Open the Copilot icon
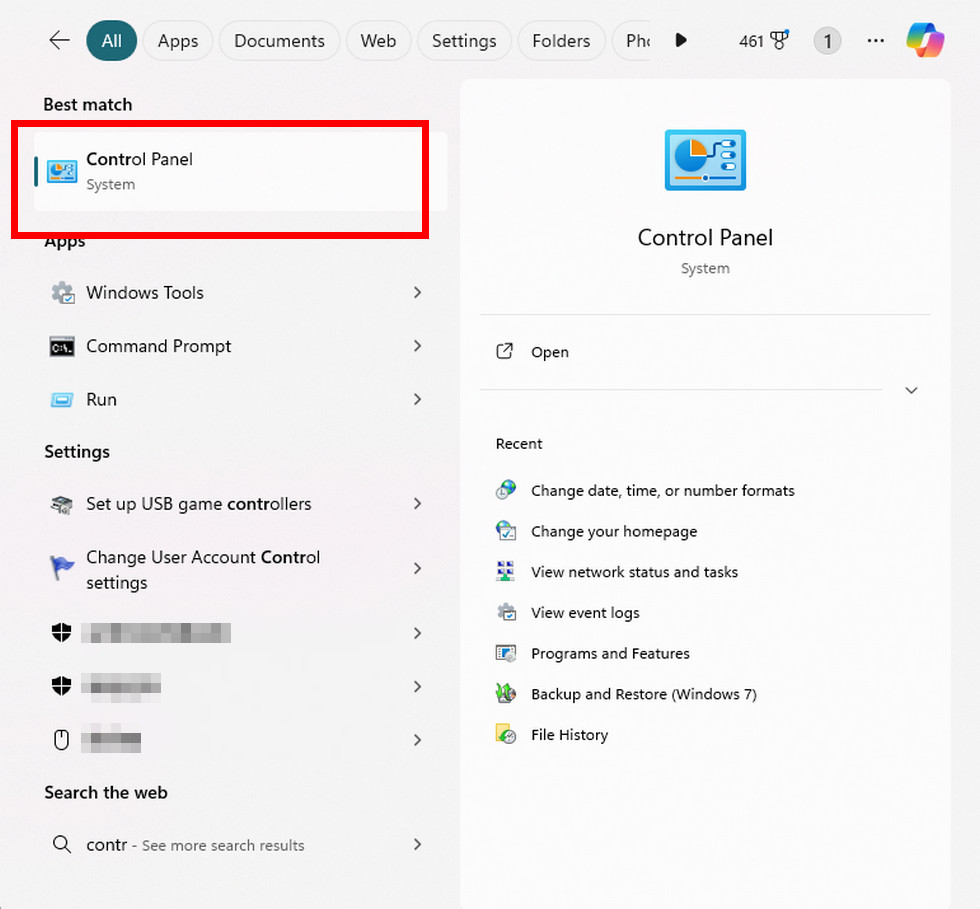The image size is (980, 909). [925, 40]
